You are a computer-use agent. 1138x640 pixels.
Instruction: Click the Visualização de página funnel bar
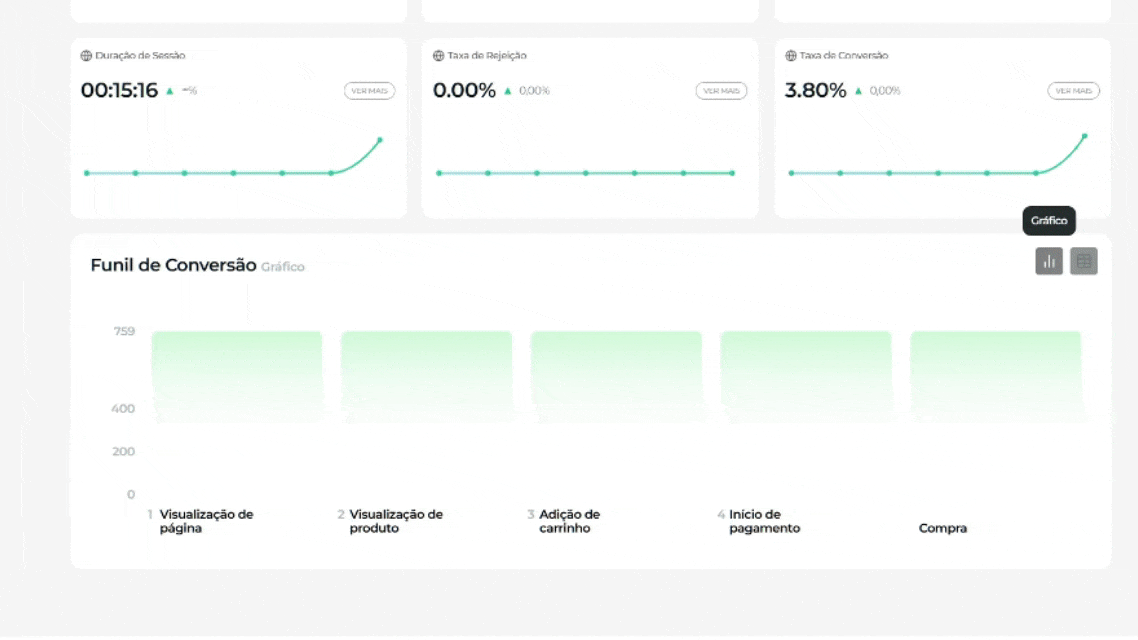[237, 377]
